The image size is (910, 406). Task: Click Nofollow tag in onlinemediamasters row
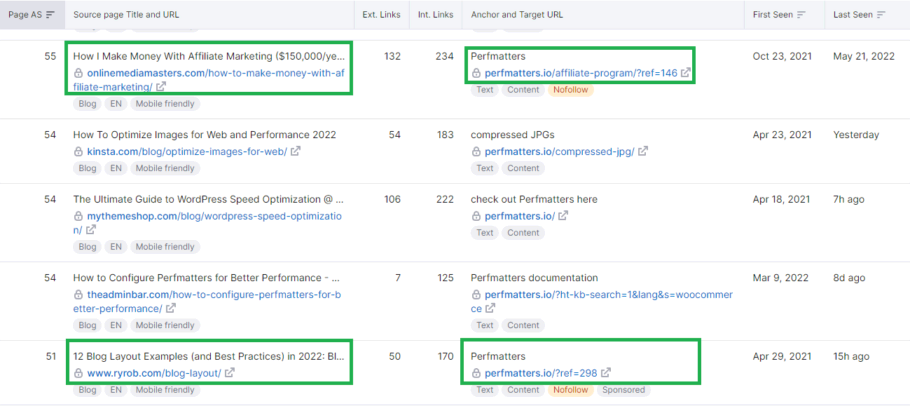click(570, 90)
